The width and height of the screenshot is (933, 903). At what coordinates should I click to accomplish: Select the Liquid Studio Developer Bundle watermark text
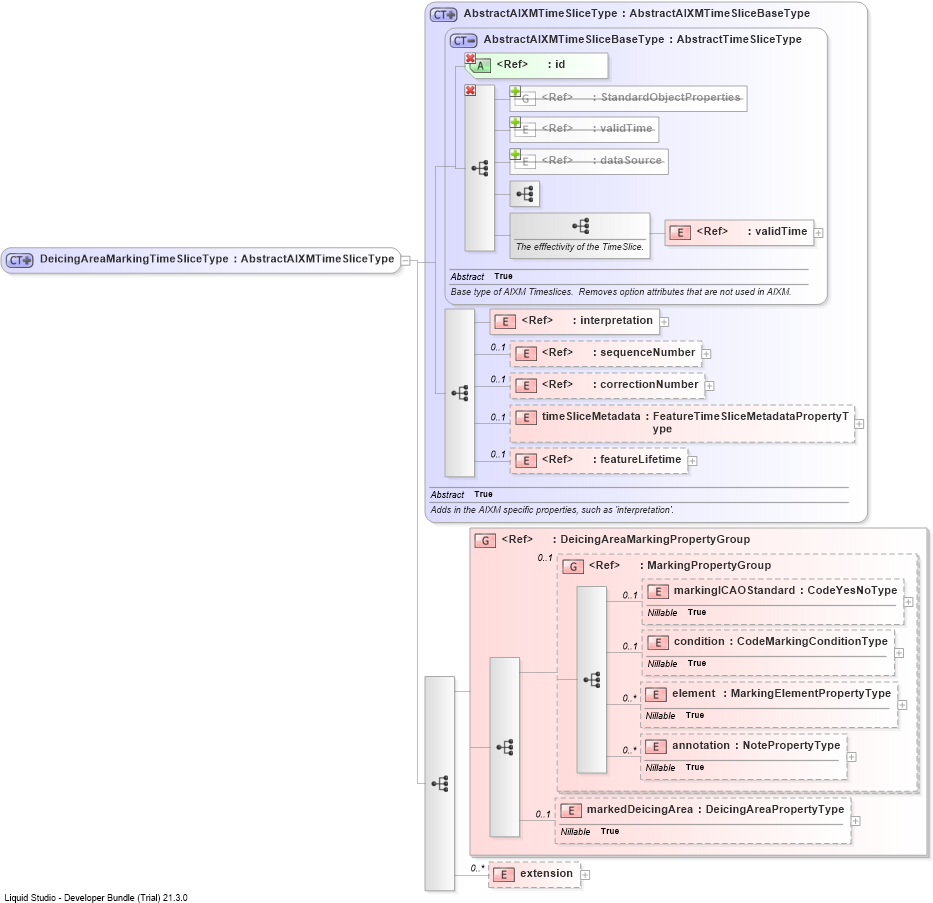point(96,898)
